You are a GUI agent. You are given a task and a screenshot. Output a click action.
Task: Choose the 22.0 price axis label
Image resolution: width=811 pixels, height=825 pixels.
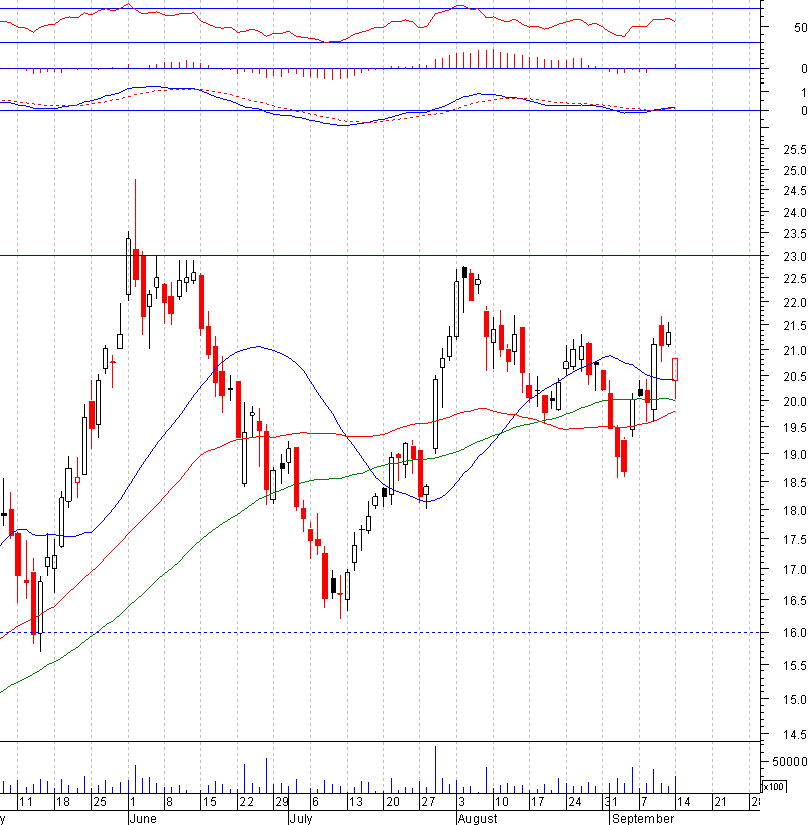pos(795,303)
